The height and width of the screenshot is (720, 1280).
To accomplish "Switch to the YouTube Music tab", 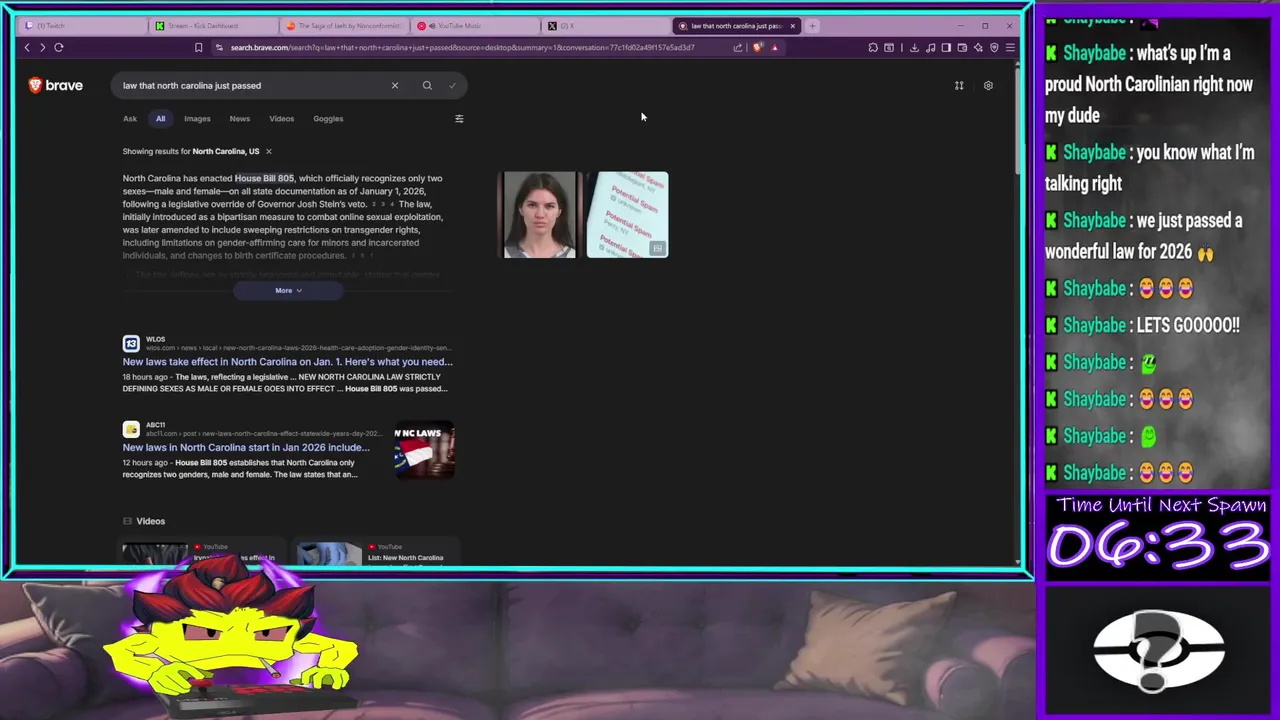I will [476, 26].
